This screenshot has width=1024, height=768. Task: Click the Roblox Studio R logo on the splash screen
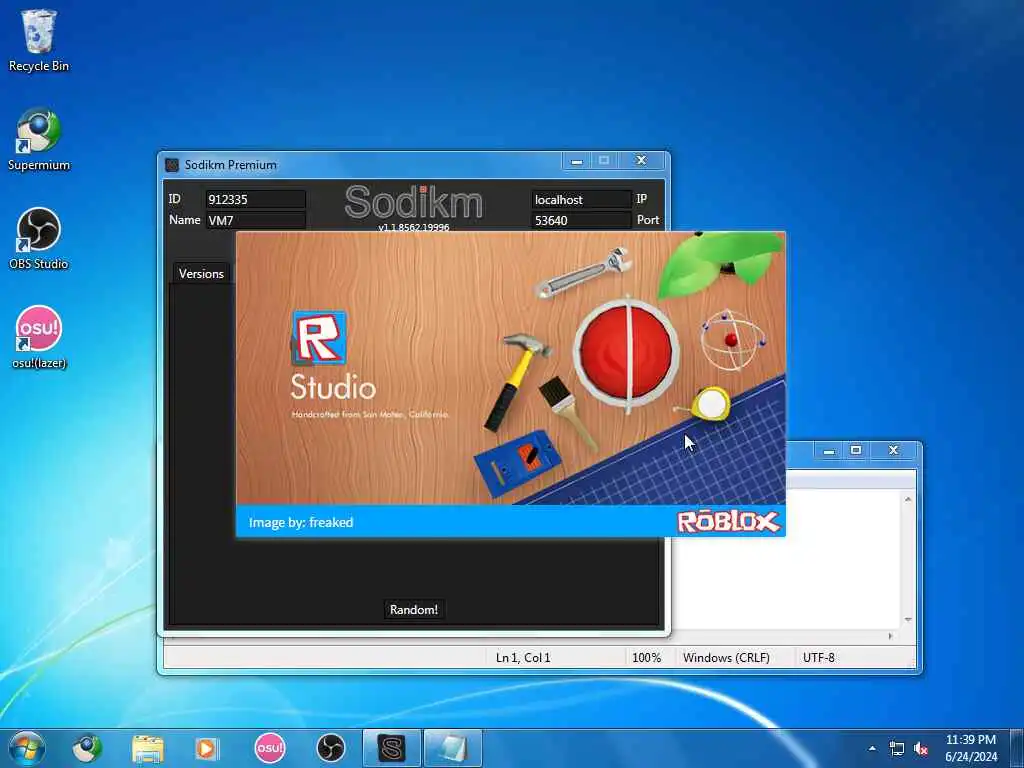point(319,338)
